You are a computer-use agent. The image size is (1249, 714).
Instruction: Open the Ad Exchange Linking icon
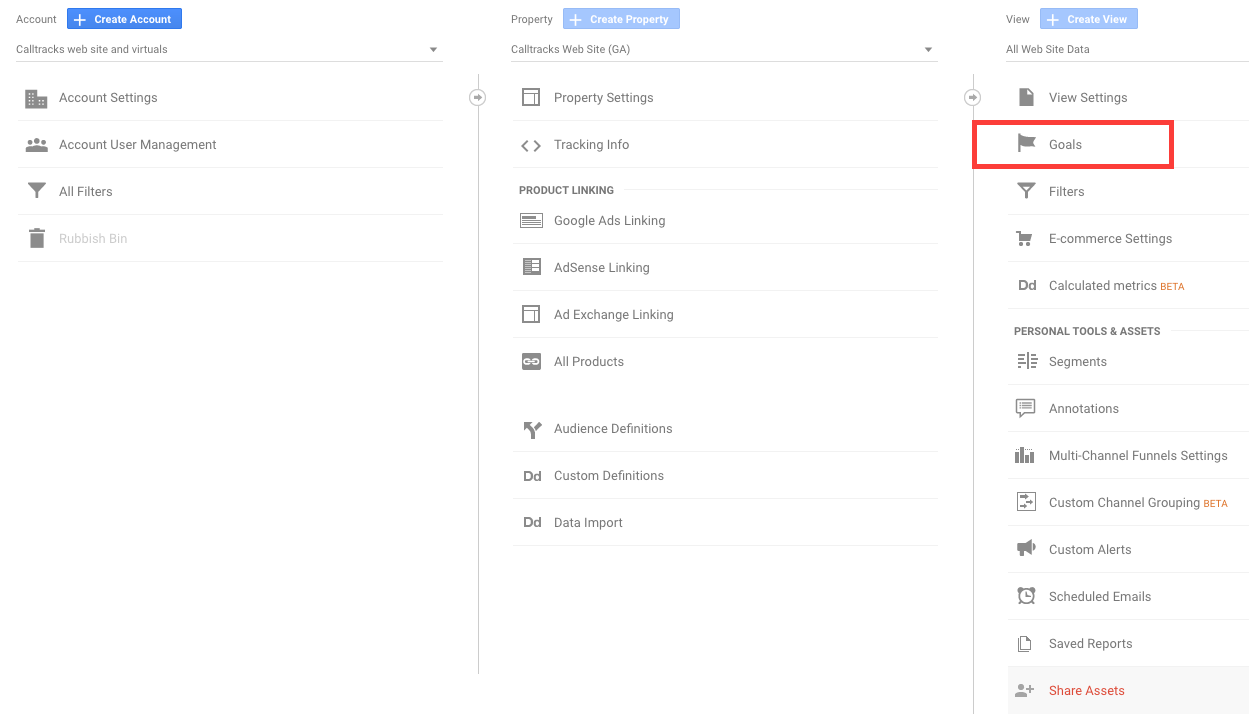tap(531, 314)
